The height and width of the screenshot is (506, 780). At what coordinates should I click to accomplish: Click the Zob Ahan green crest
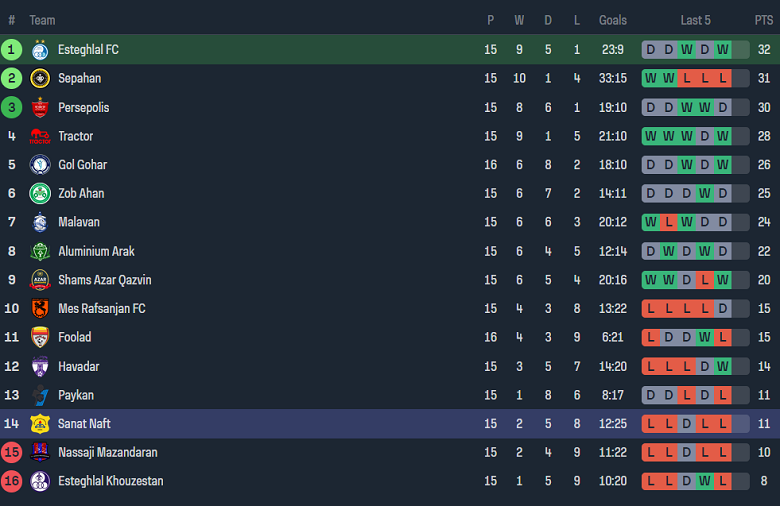(x=40, y=194)
